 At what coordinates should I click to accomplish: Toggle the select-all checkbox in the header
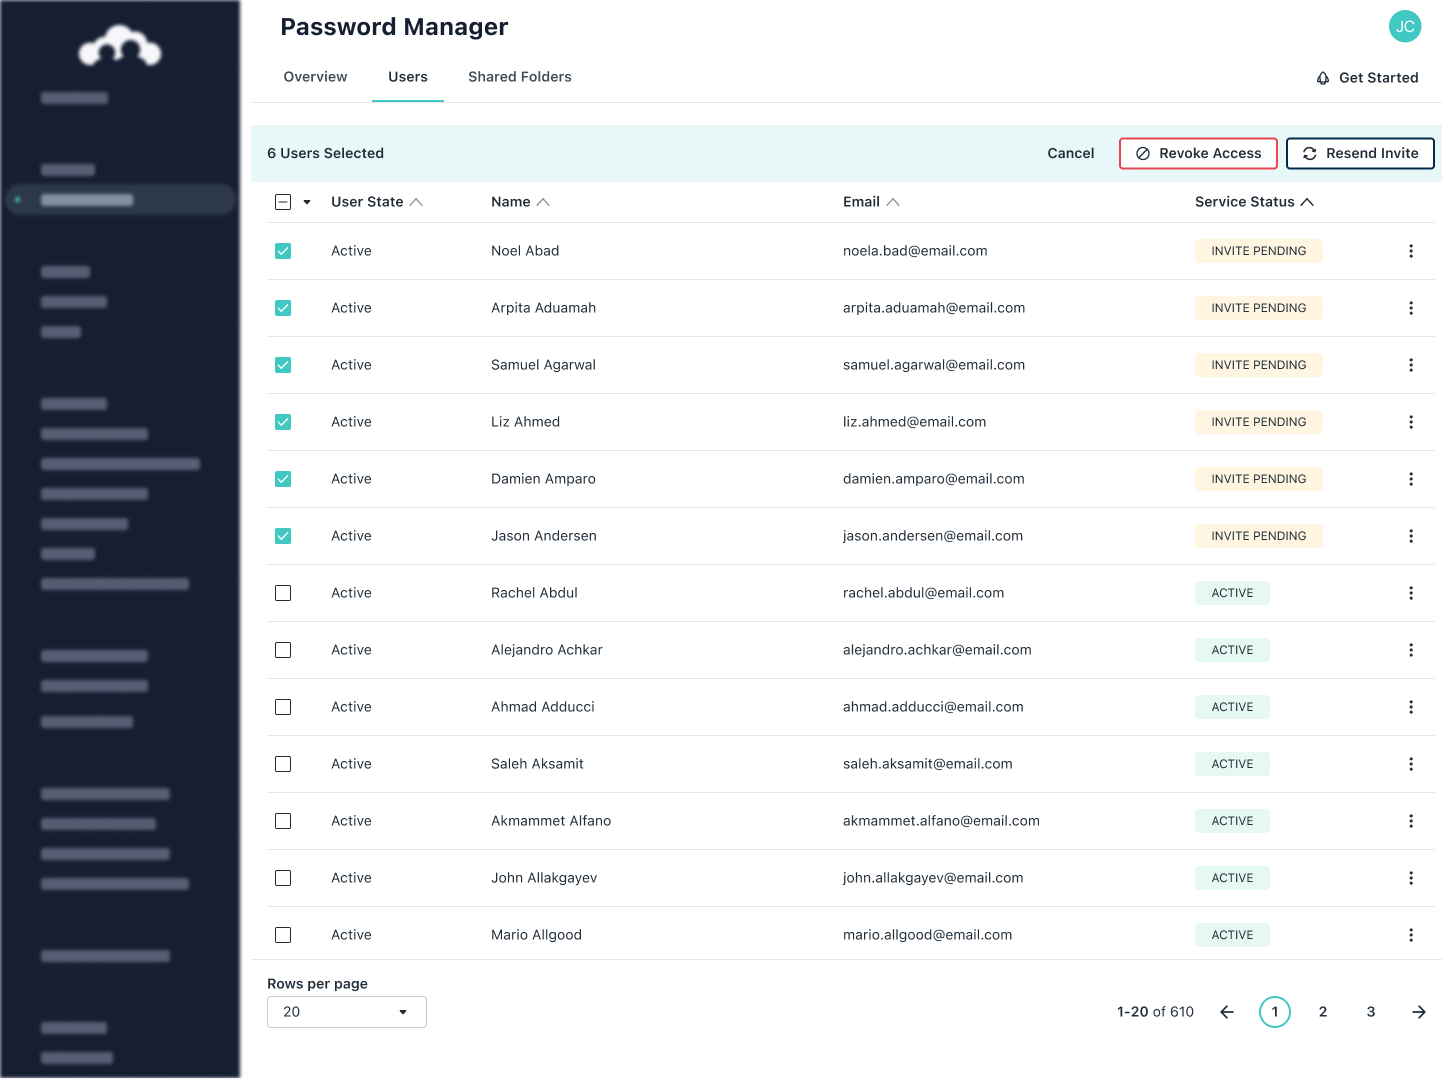click(283, 202)
